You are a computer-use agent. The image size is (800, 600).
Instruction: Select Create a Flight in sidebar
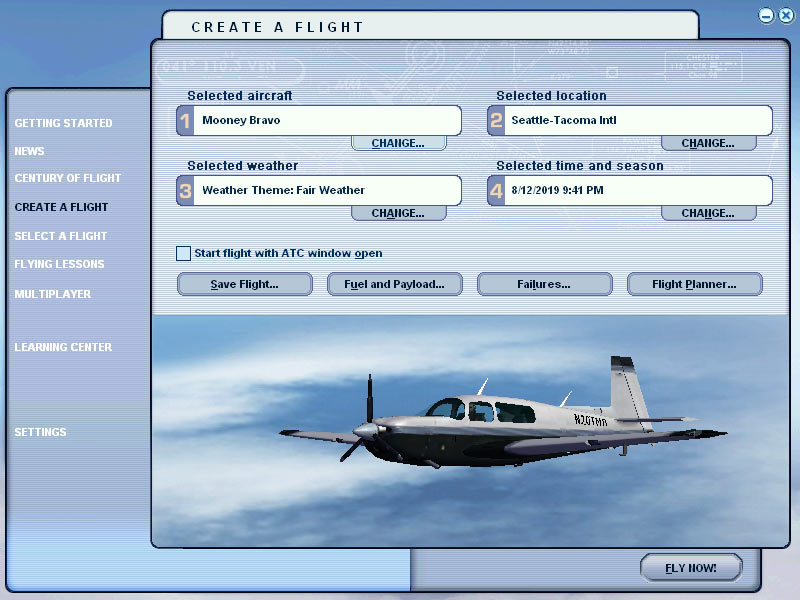(61, 207)
